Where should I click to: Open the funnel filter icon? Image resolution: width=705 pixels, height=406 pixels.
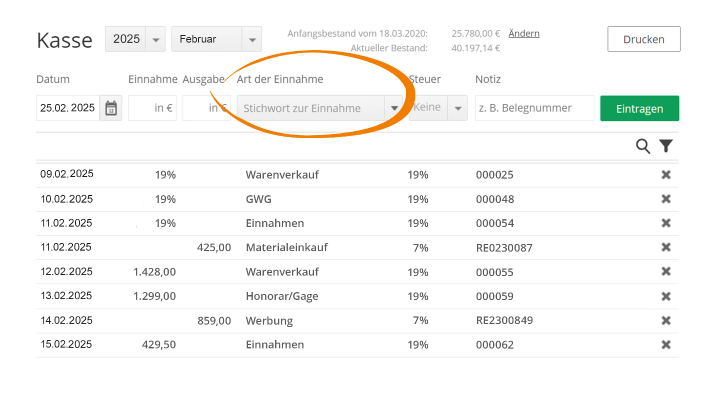666,146
